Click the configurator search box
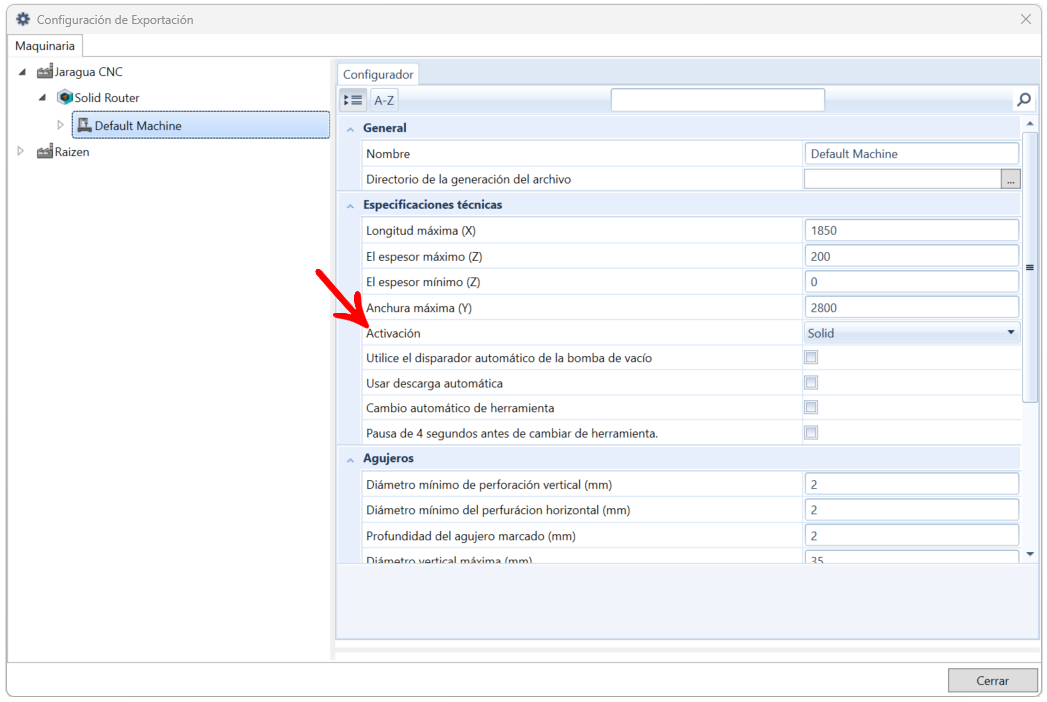Viewport: 1047px width, 702px height. point(718,100)
